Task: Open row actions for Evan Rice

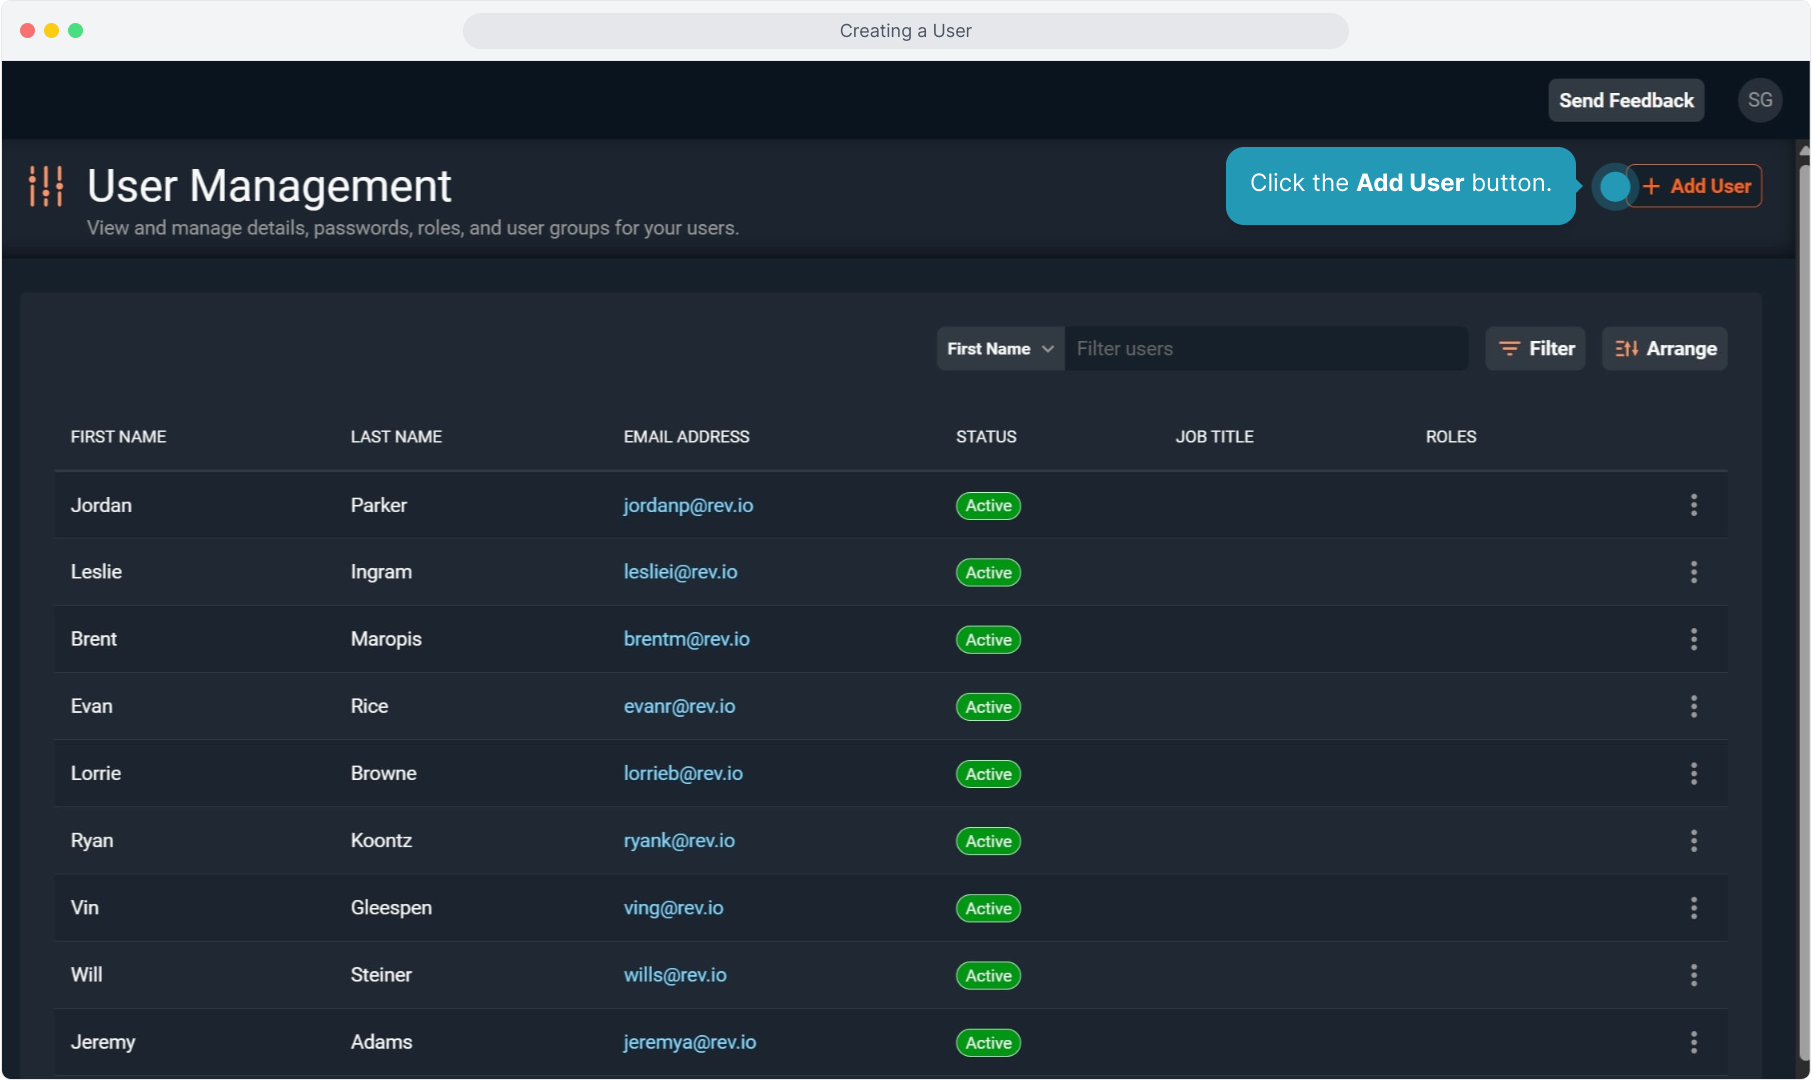Action: (1693, 706)
